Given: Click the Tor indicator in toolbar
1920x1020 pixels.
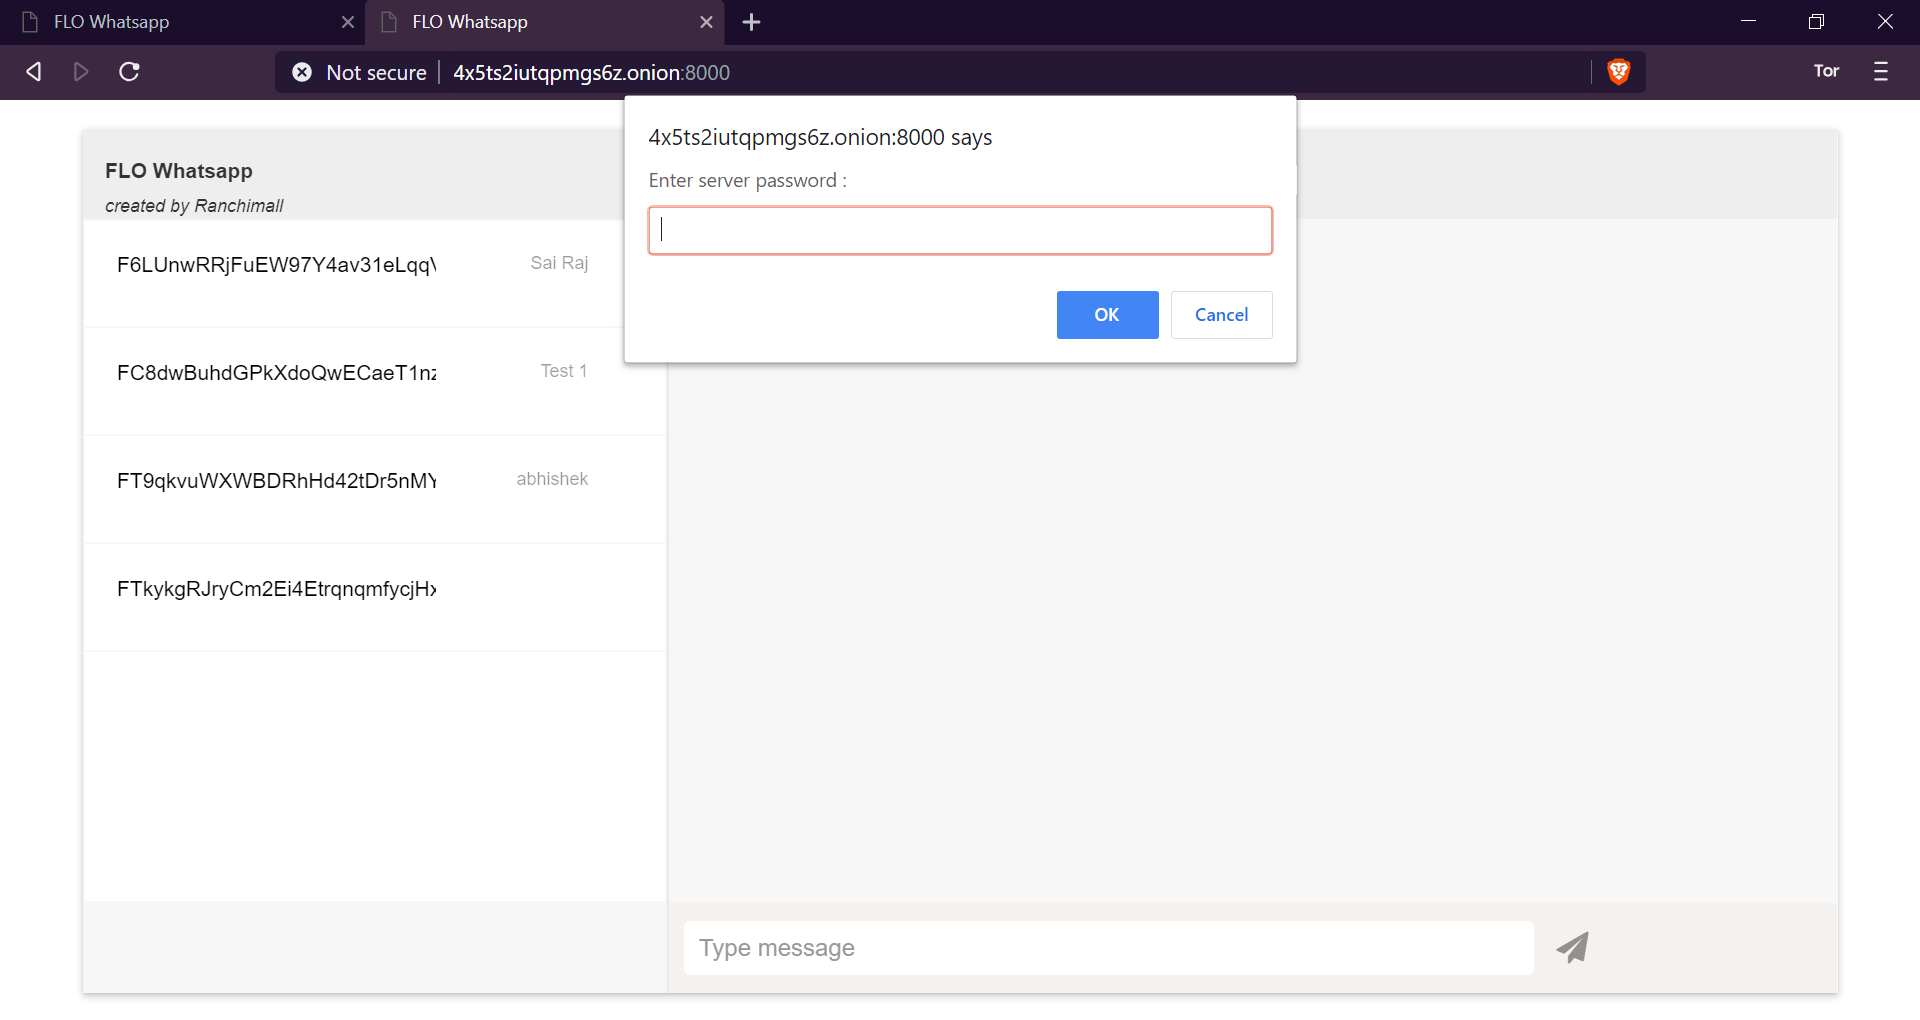Looking at the screenshot, I should (1826, 71).
